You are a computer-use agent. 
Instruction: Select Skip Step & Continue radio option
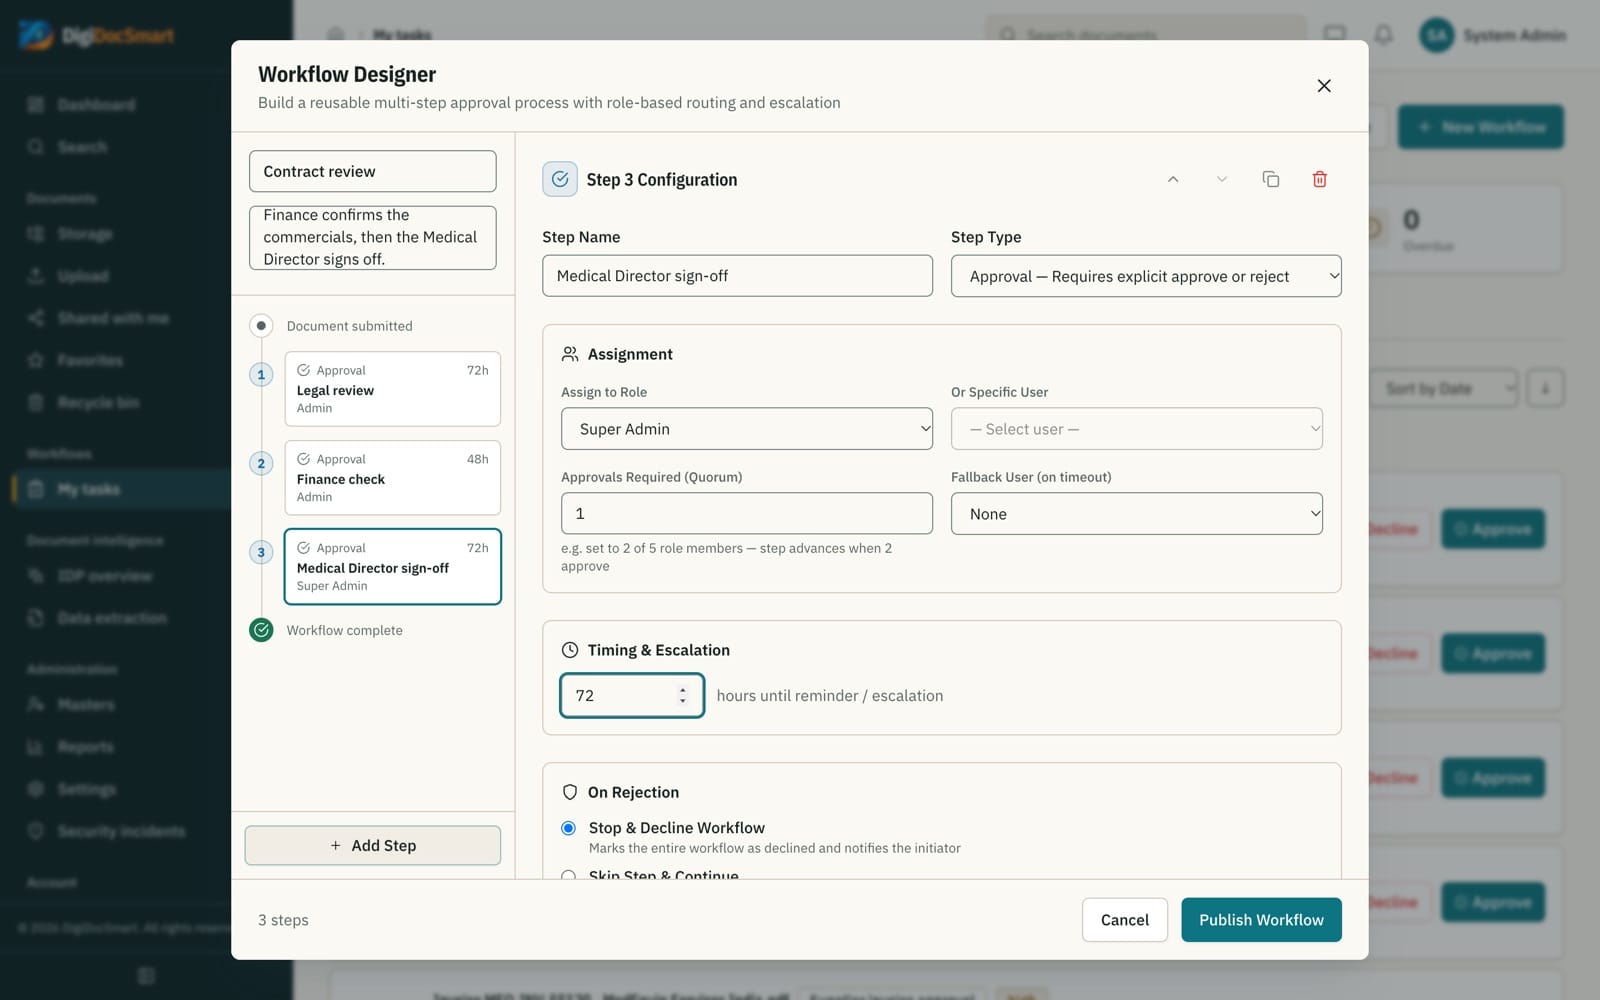tap(569, 875)
